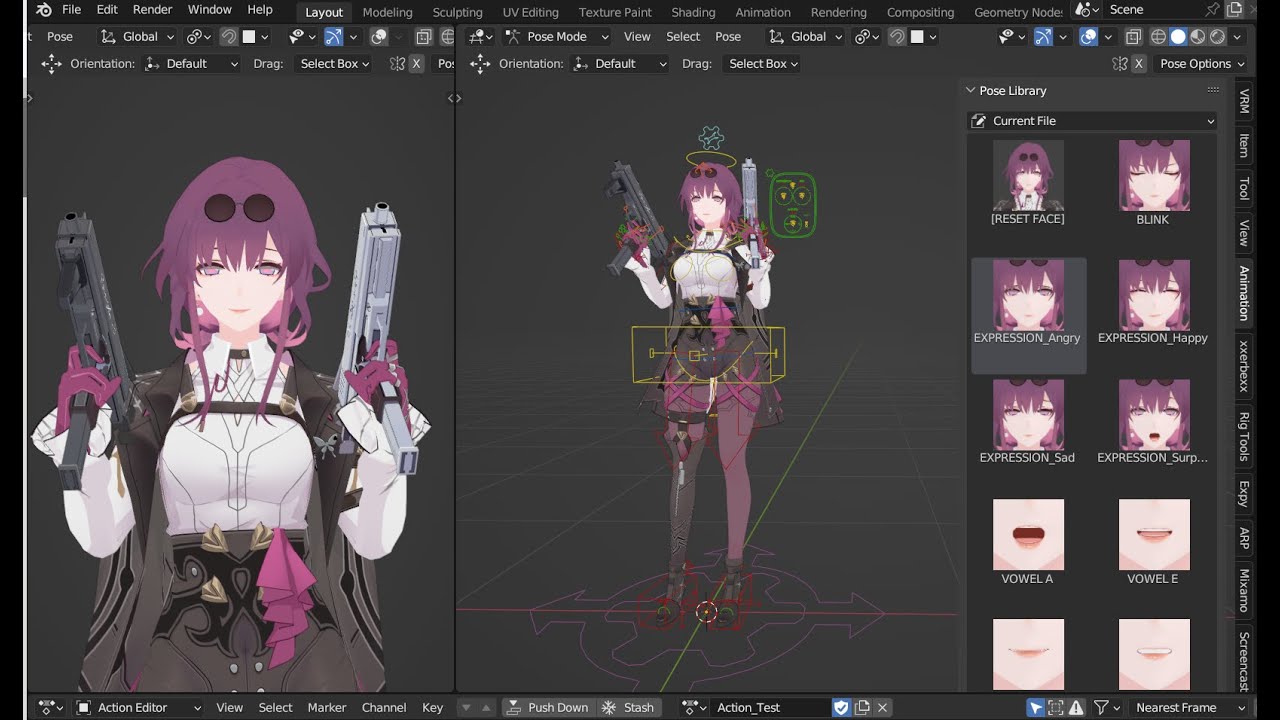Open the Rig Tools sidebar tab

click(1244, 436)
